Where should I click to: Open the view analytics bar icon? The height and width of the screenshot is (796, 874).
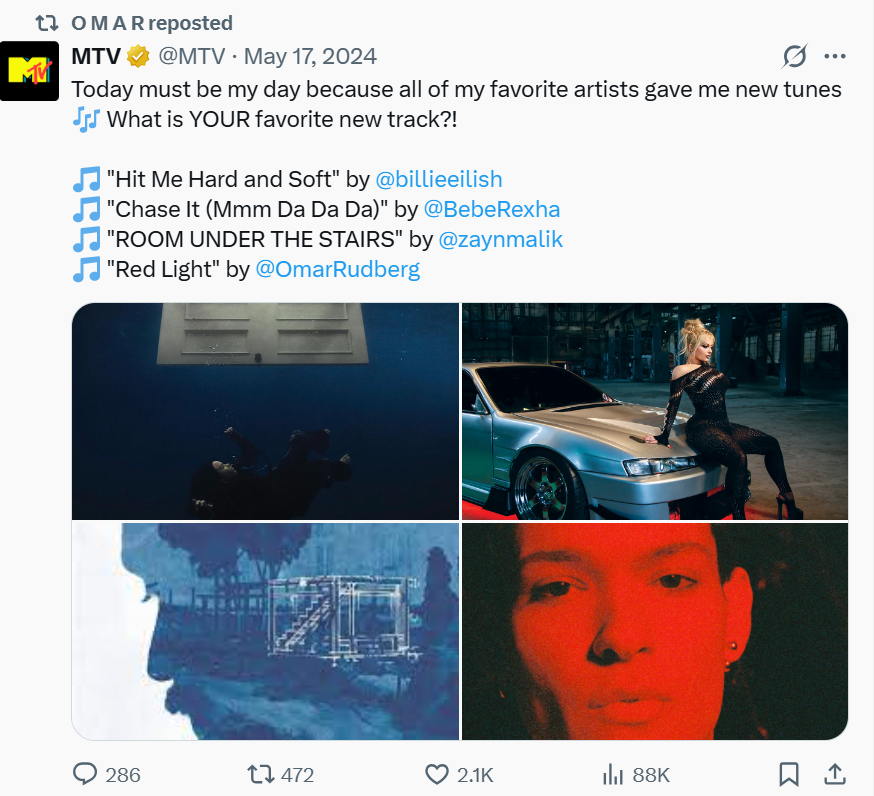(613, 774)
